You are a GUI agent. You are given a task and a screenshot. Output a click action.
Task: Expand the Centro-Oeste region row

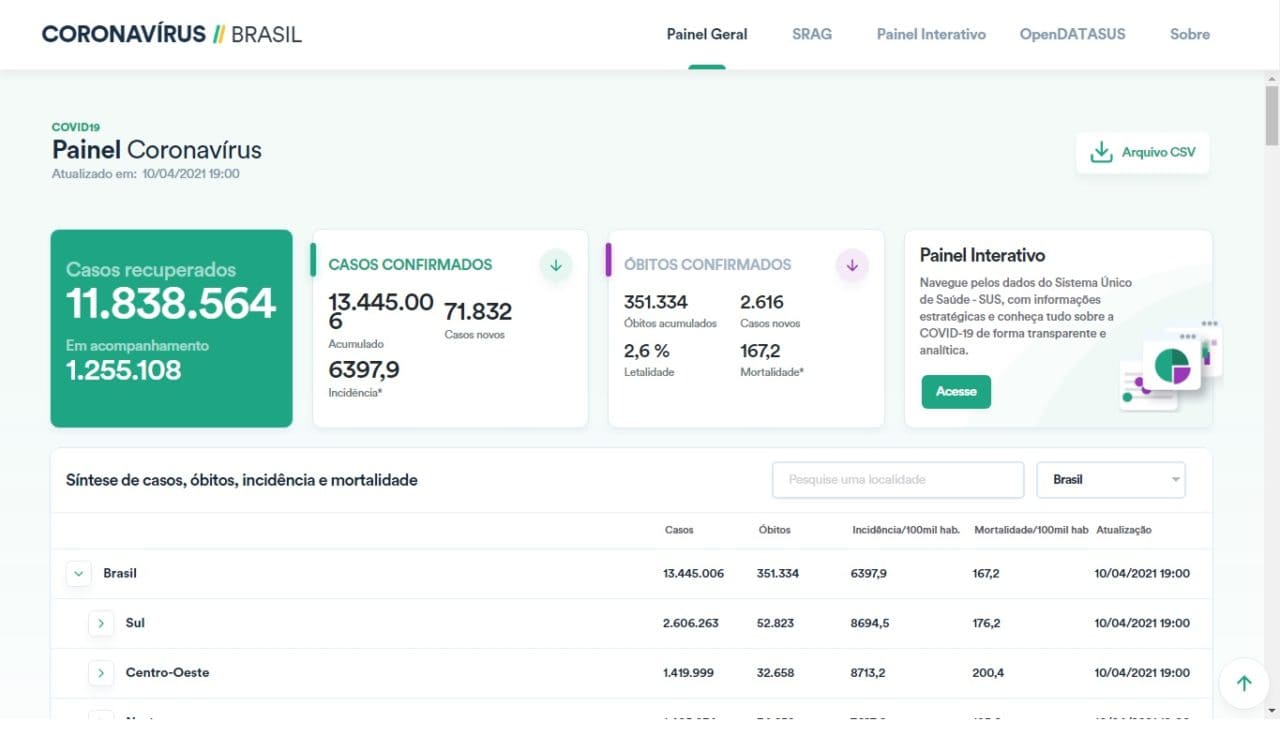(x=101, y=673)
